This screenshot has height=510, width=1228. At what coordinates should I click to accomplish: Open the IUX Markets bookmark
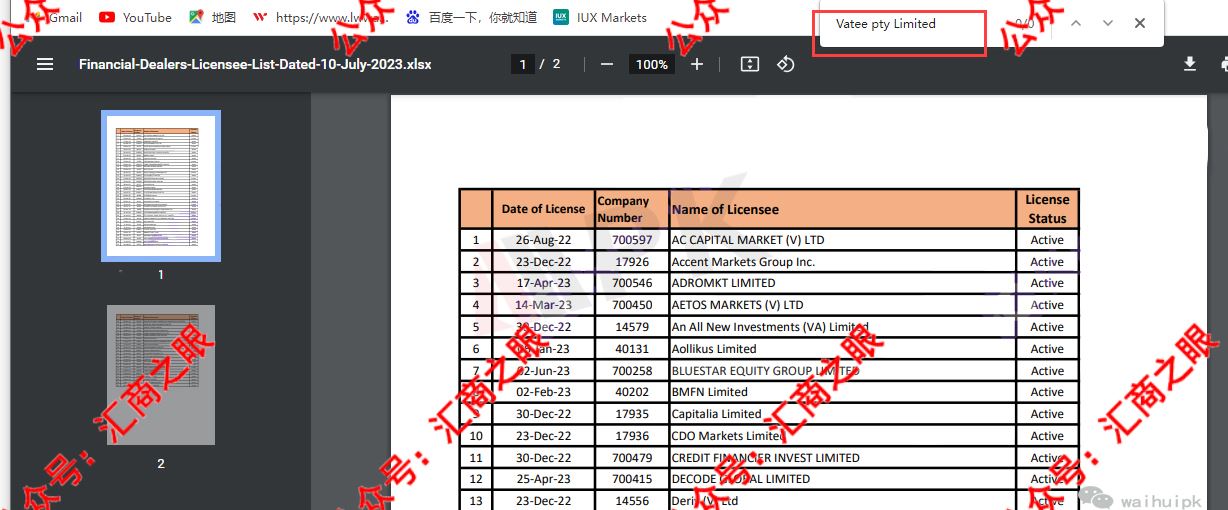tap(600, 17)
